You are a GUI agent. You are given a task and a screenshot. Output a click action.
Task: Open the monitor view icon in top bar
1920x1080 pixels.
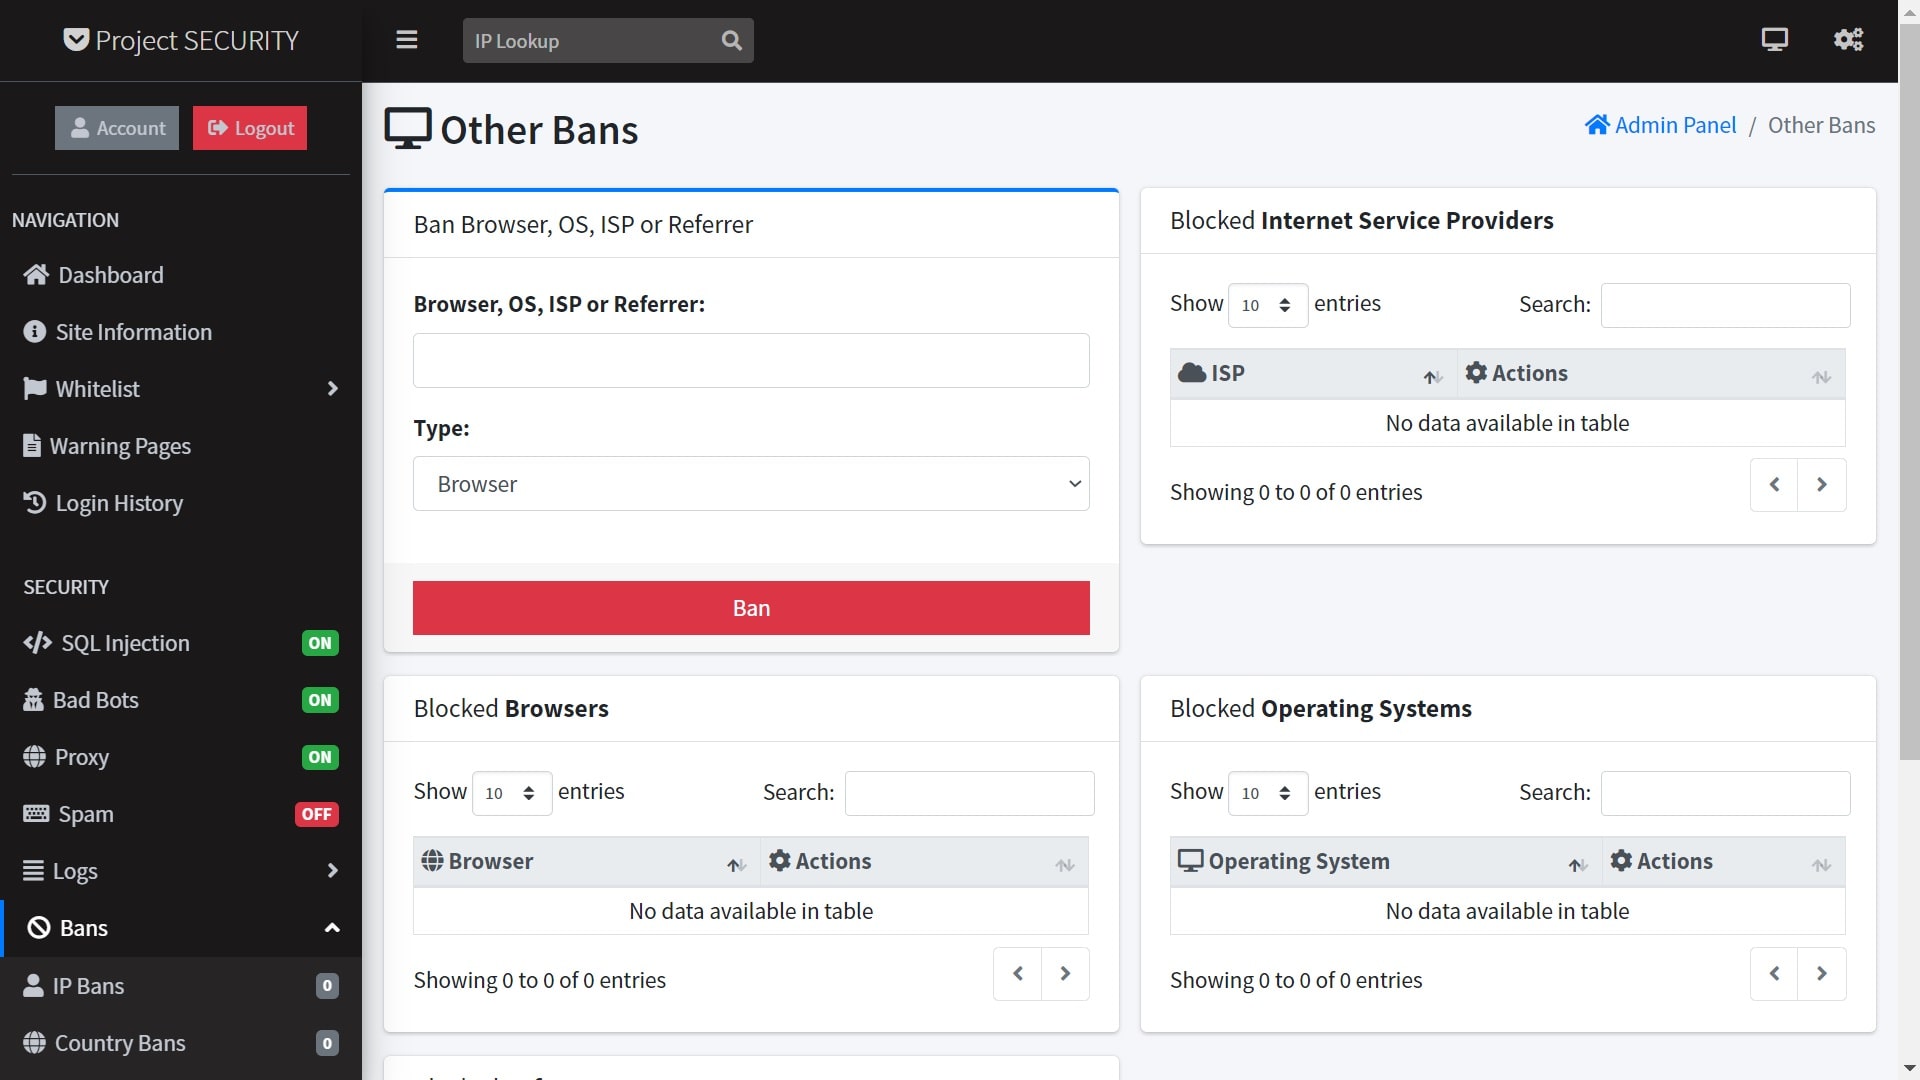pos(1774,39)
